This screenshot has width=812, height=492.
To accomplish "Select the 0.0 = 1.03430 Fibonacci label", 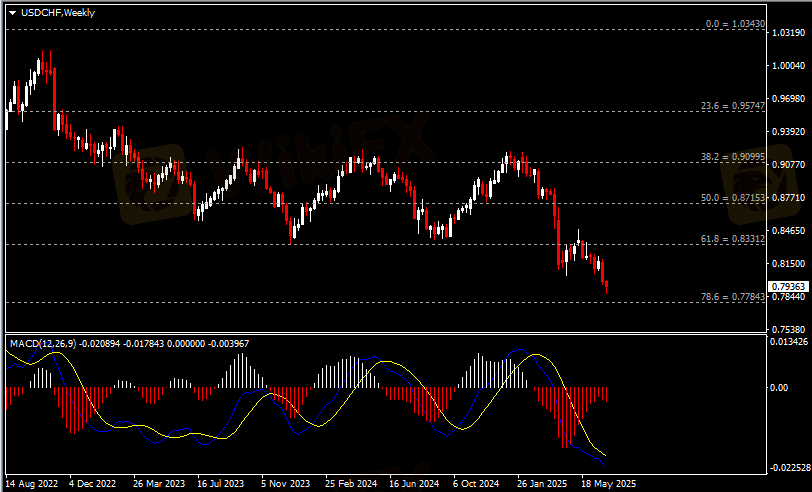I will coord(735,24).
